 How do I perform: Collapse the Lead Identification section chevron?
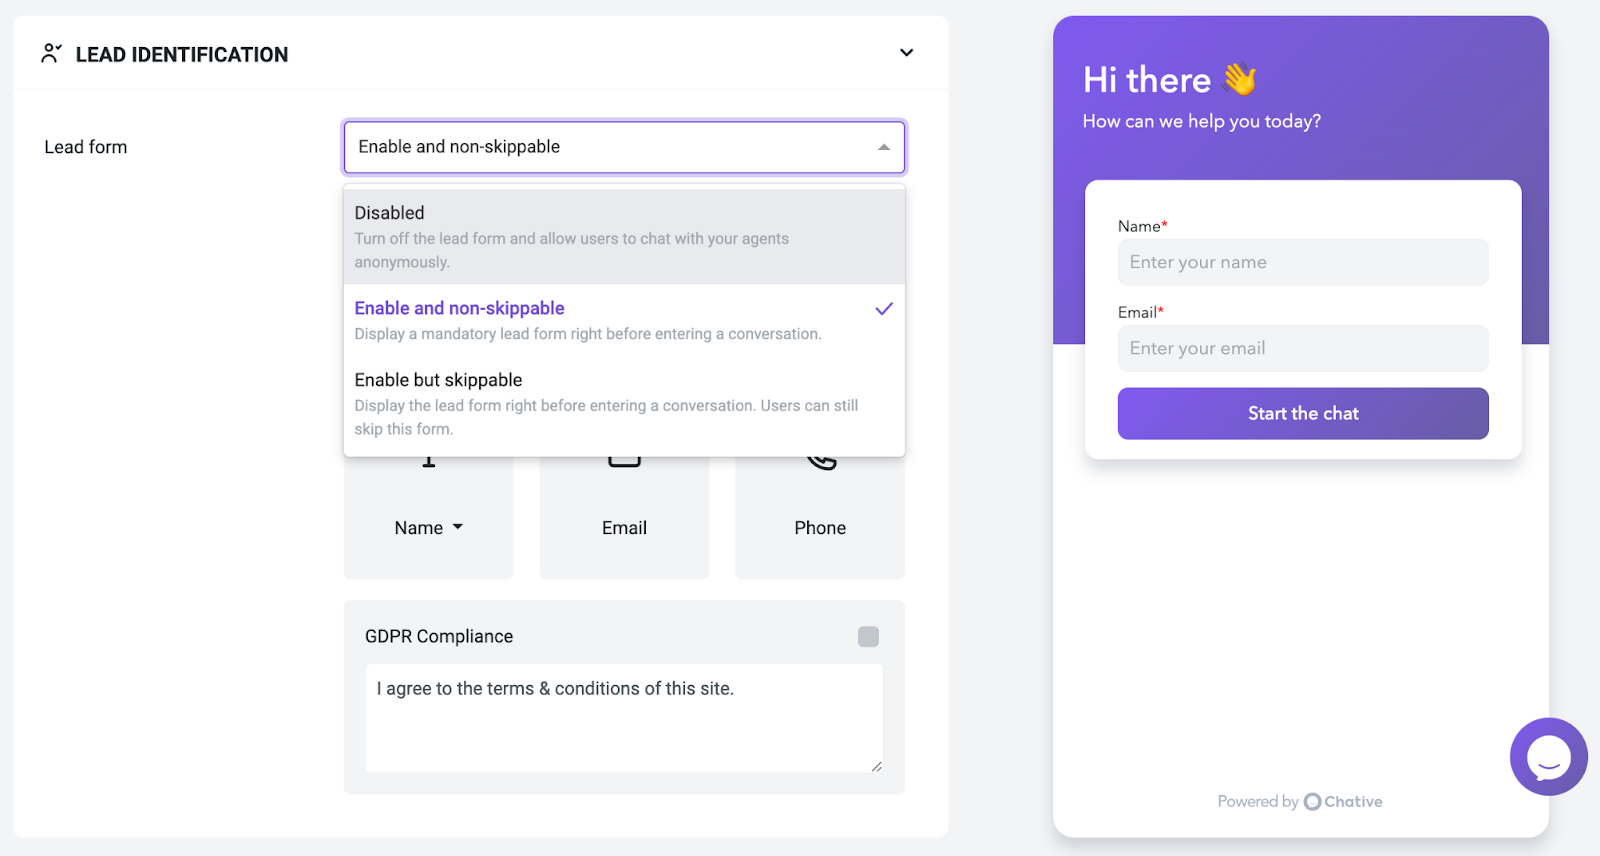click(906, 53)
